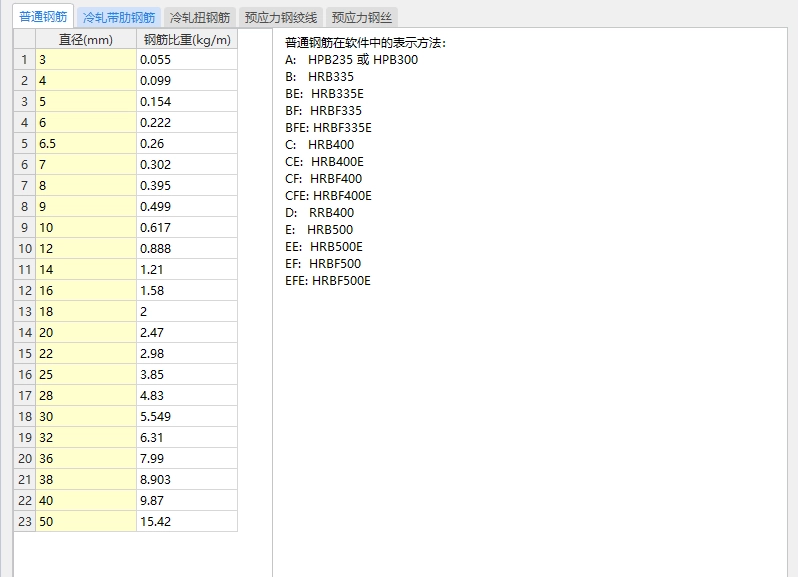Select the weight cell 0.099

point(187,80)
